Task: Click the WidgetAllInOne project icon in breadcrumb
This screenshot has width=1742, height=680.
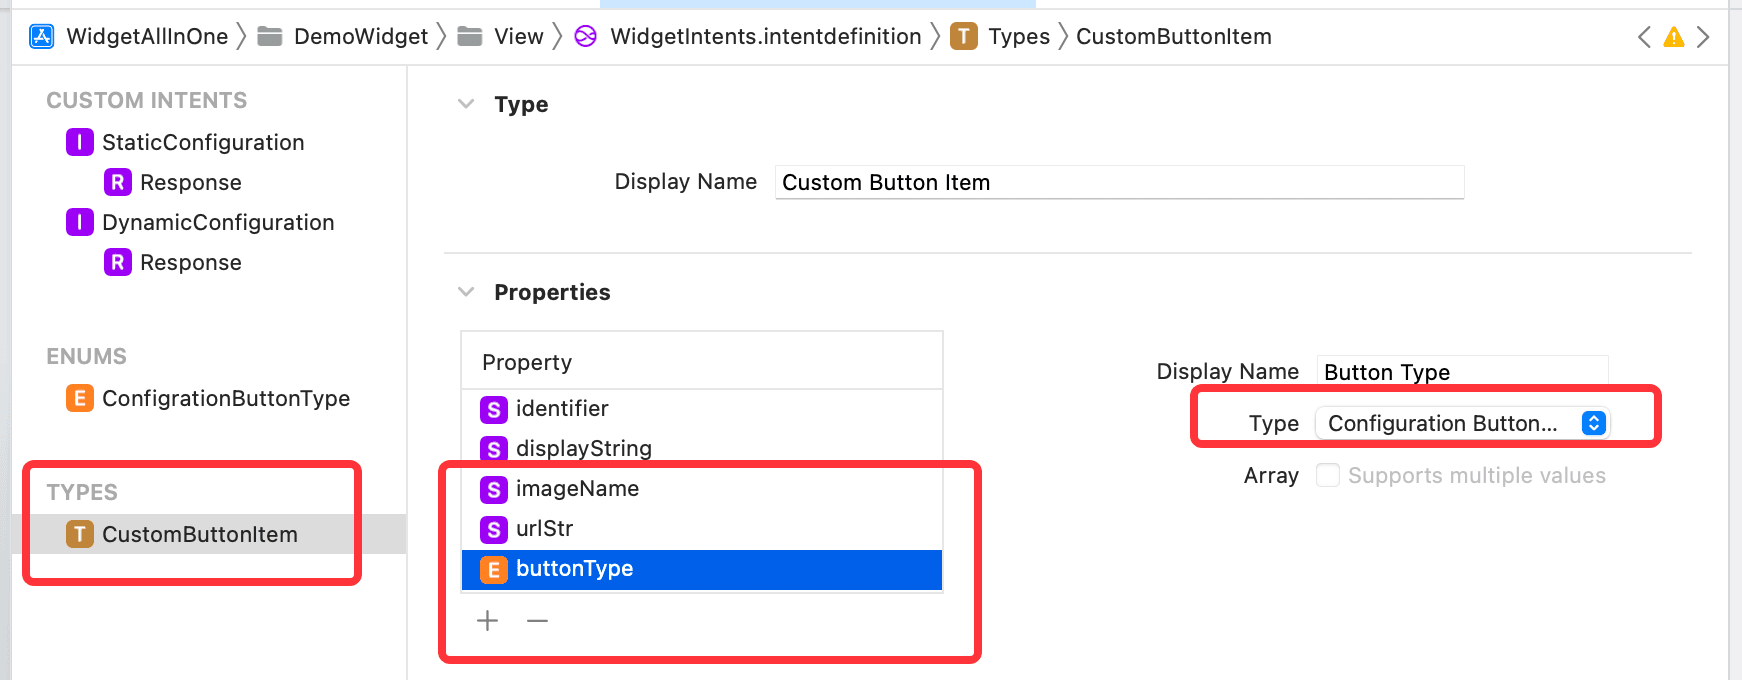Action: pyautogui.click(x=42, y=37)
